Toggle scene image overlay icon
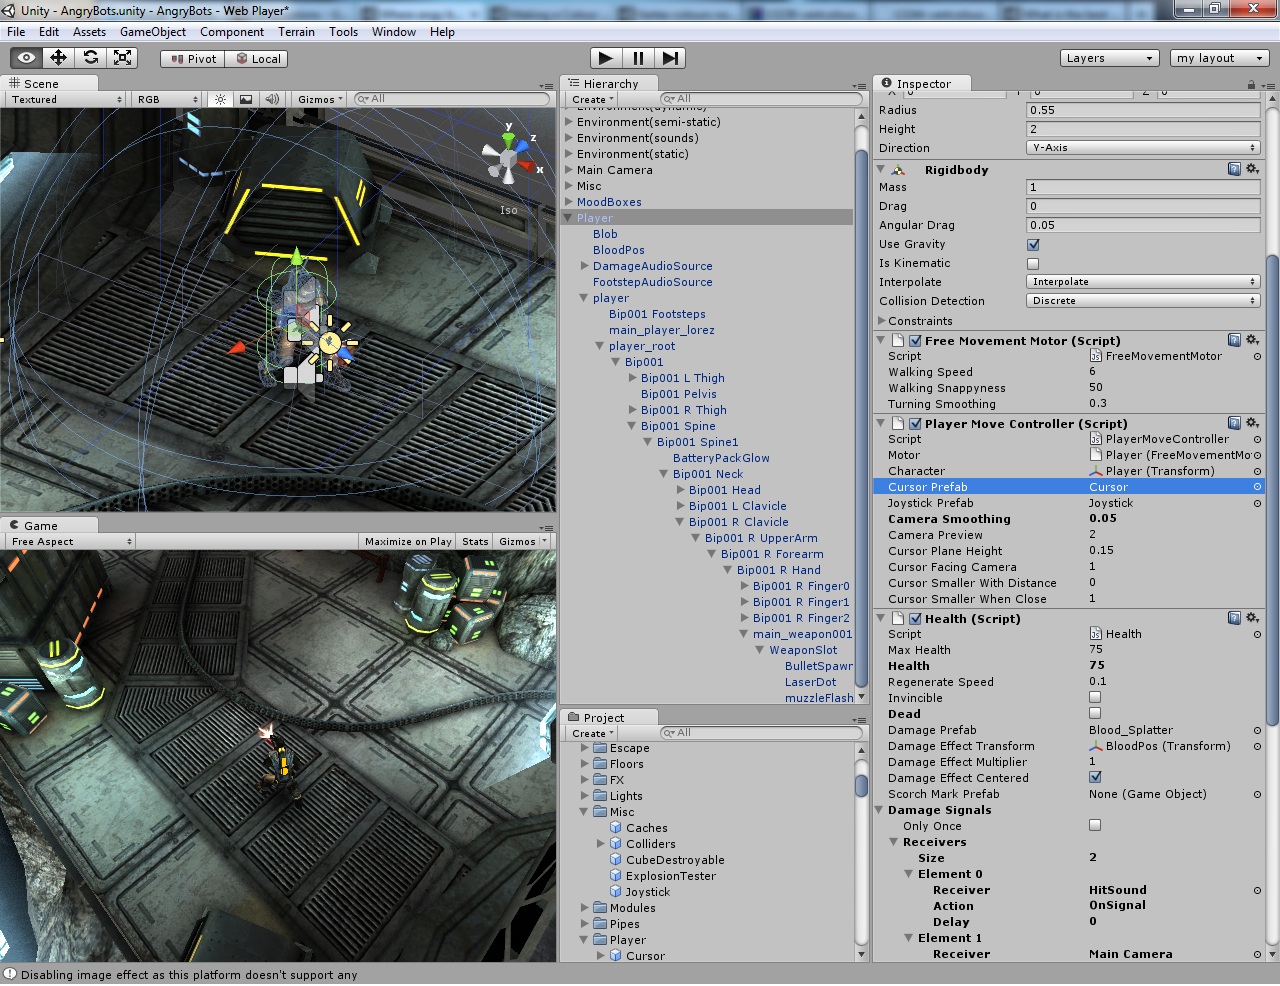The width and height of the screenshot is (1280, 986). click(x=246, y=99)
